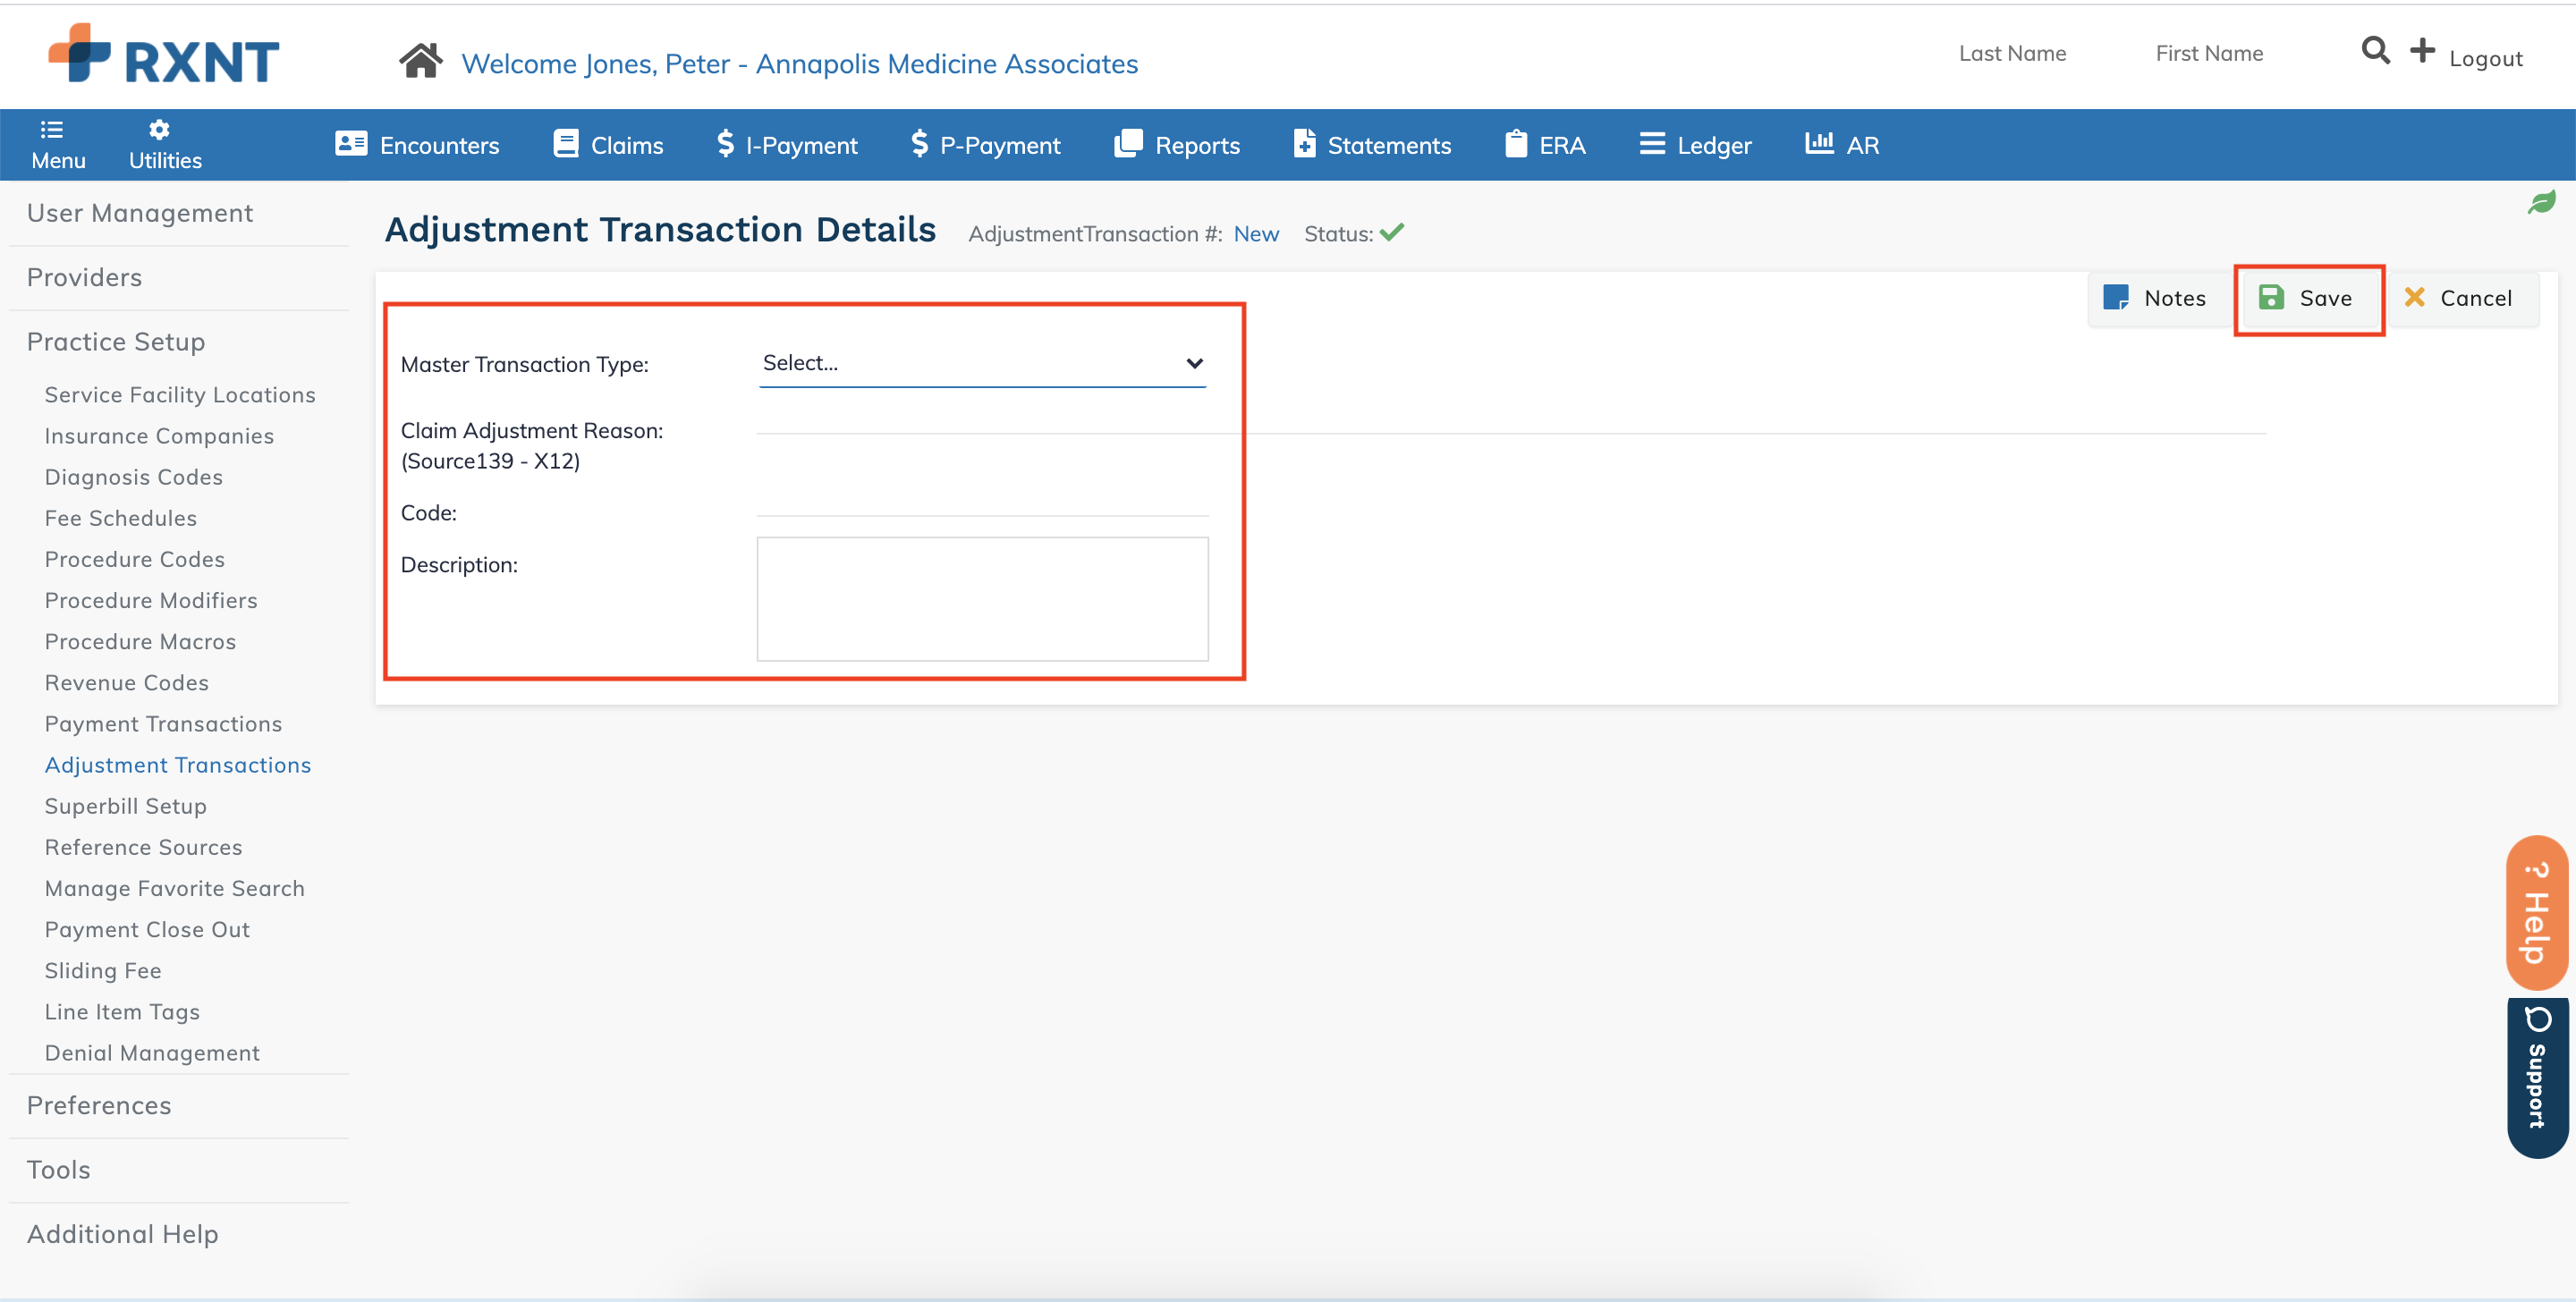Image resolution: width=2576 pixels, height=1302 pixels.
Task: Open AR section
Action: point(1843,145)
